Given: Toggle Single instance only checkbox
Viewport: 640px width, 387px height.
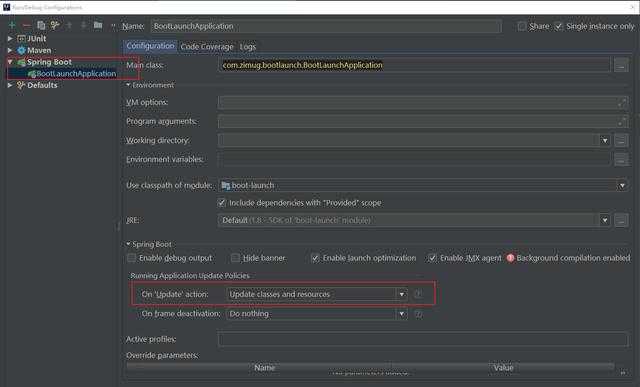Looking at the screenshot, I should tap(558, 26).
